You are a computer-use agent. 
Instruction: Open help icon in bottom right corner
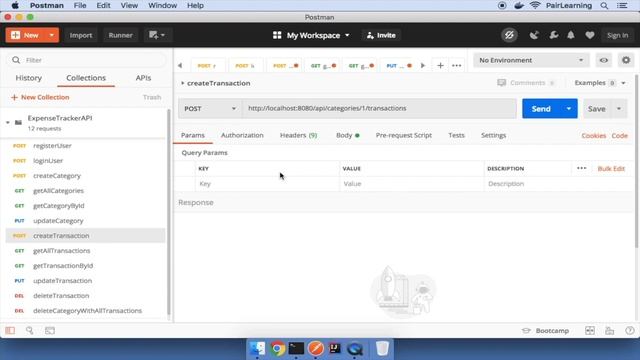pos(629,331)
